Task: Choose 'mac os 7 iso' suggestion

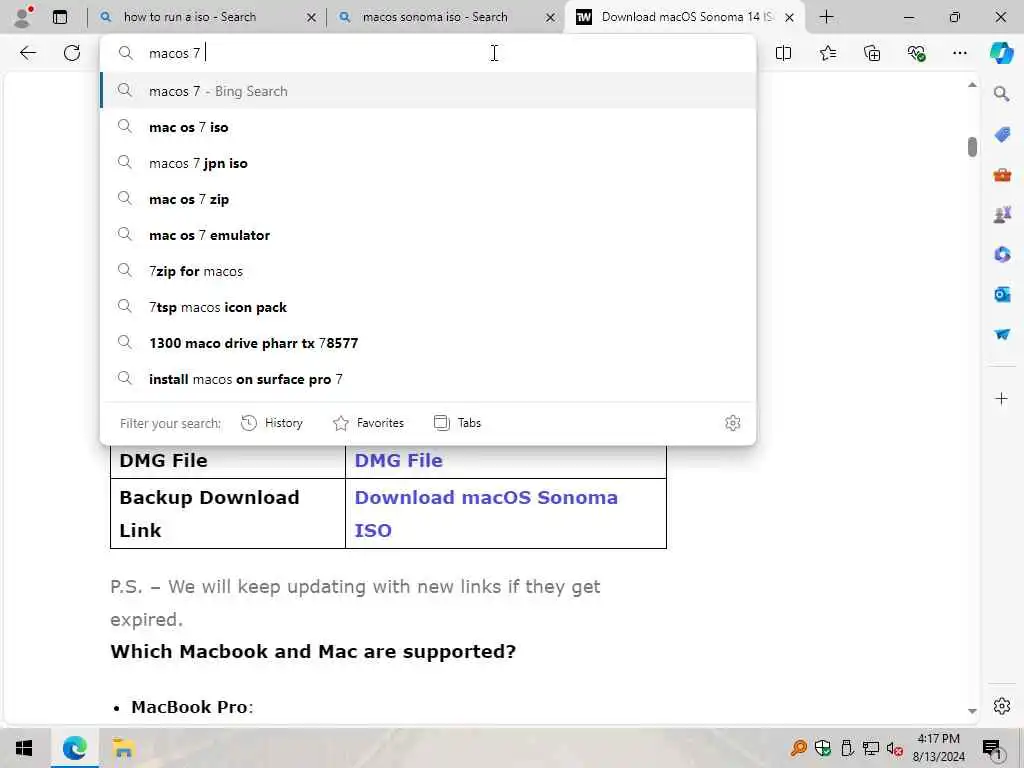Action: (428, 127)
